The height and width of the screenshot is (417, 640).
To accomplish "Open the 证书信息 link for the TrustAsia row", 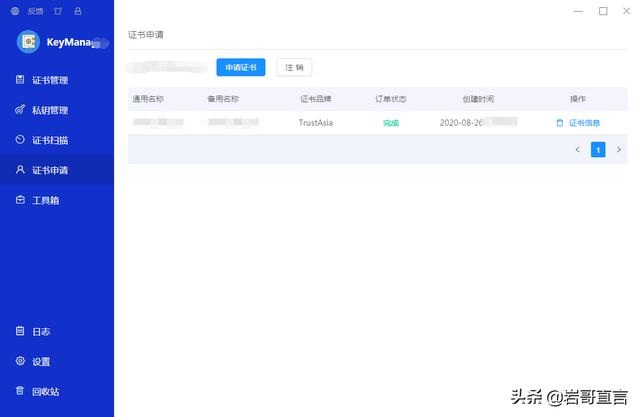I will coord(584,123).
